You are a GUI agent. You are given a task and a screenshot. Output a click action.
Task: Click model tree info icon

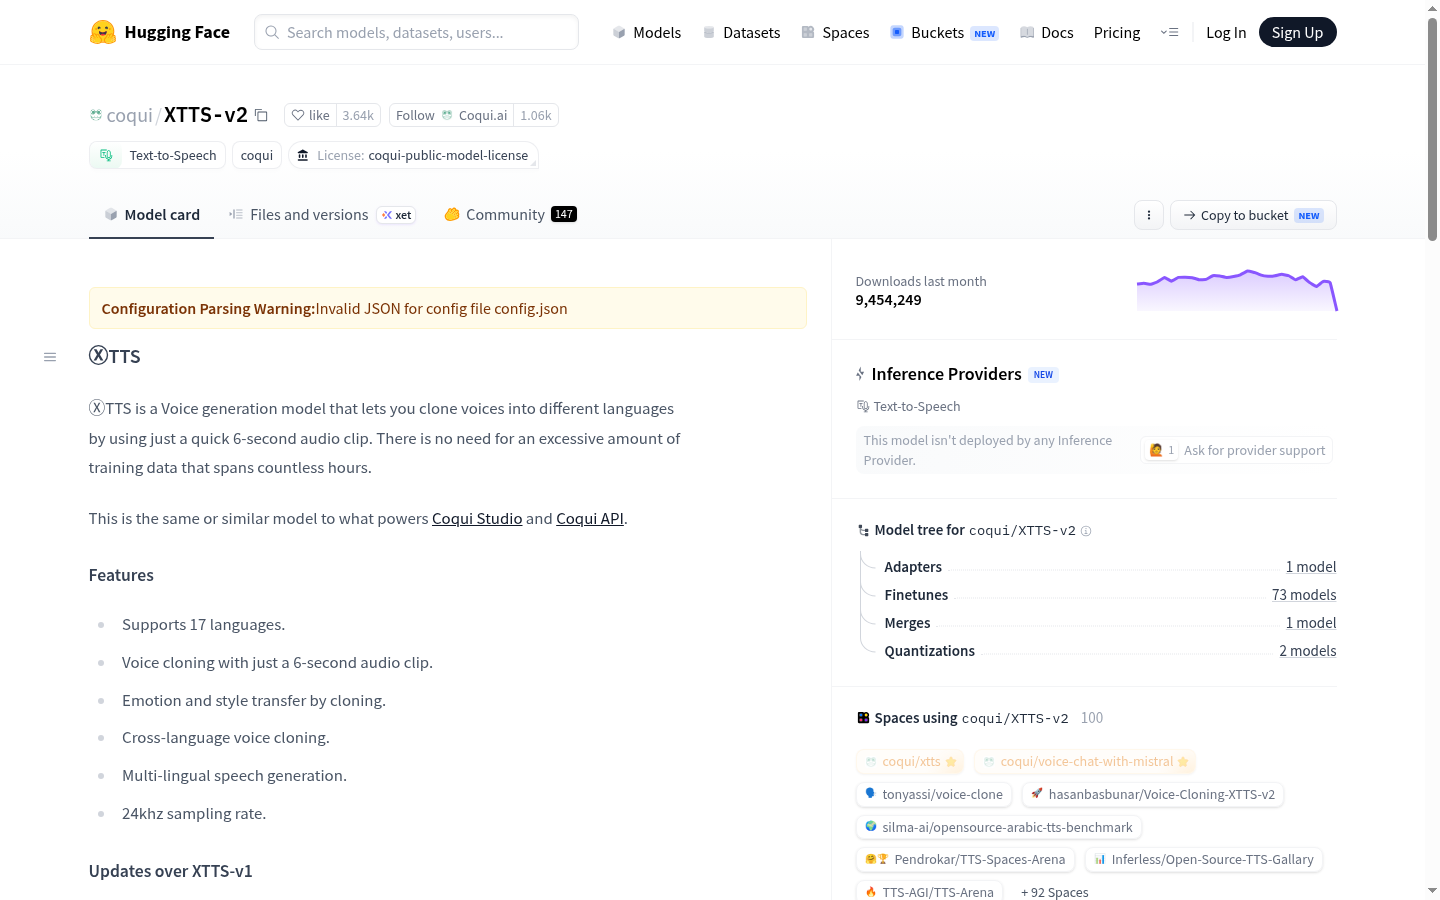click(1086, 531)
